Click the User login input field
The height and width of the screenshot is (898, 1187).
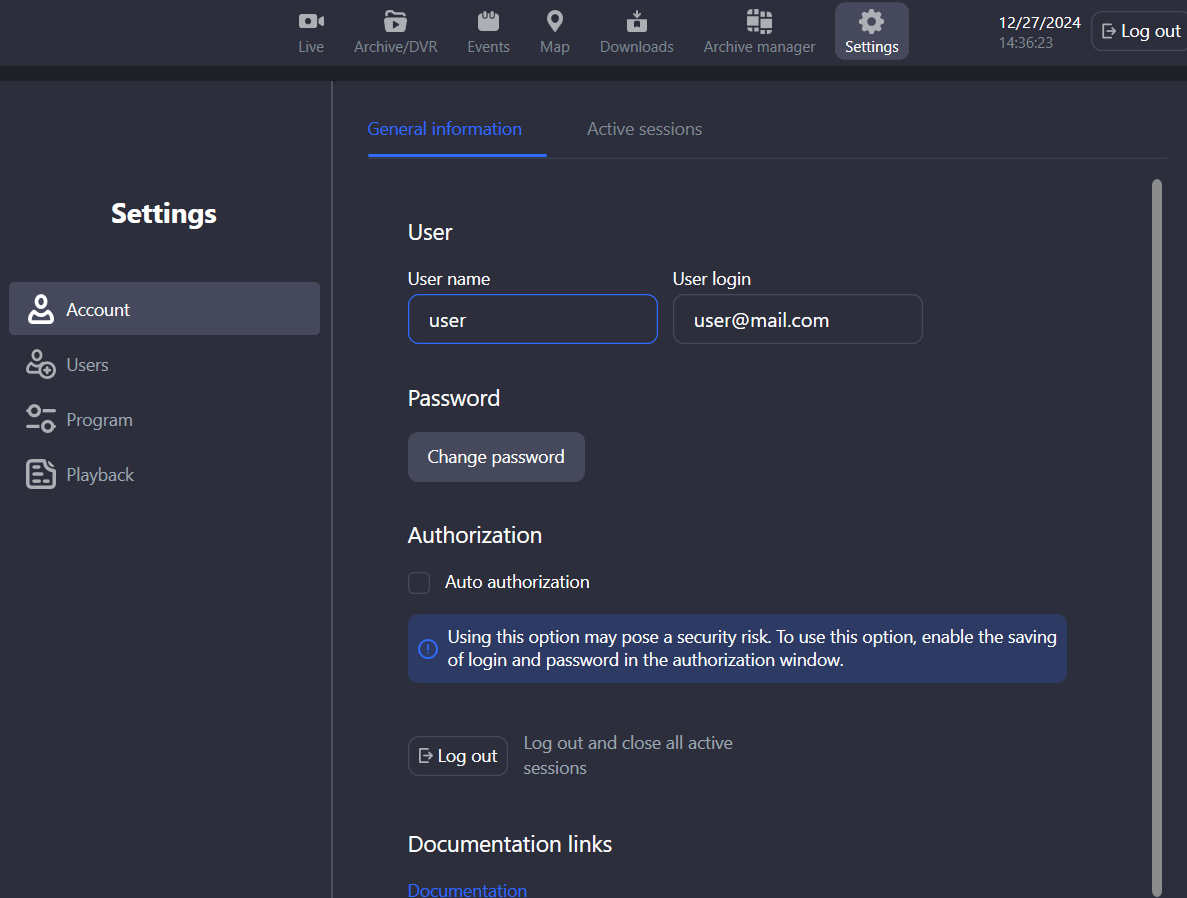tap(797, 320)
